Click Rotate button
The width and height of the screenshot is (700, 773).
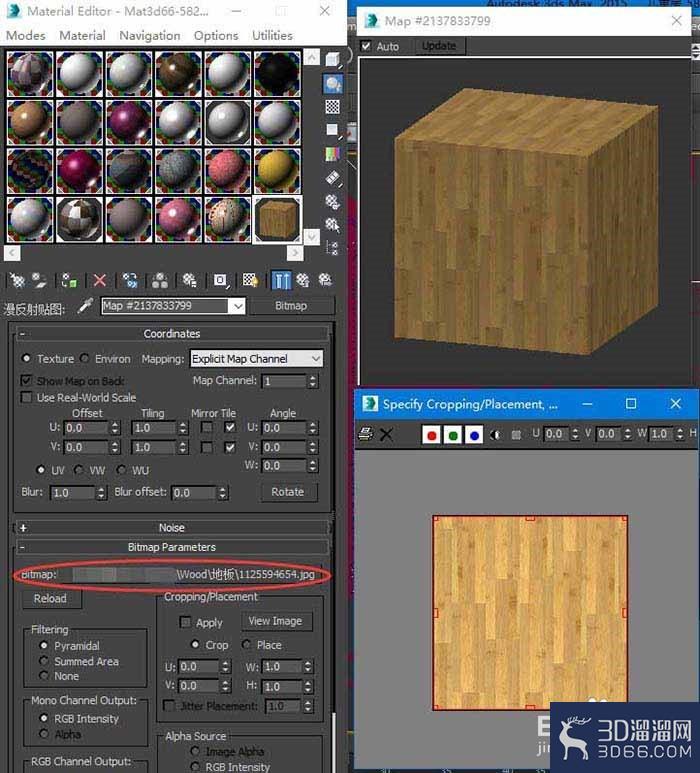[288, 492]
